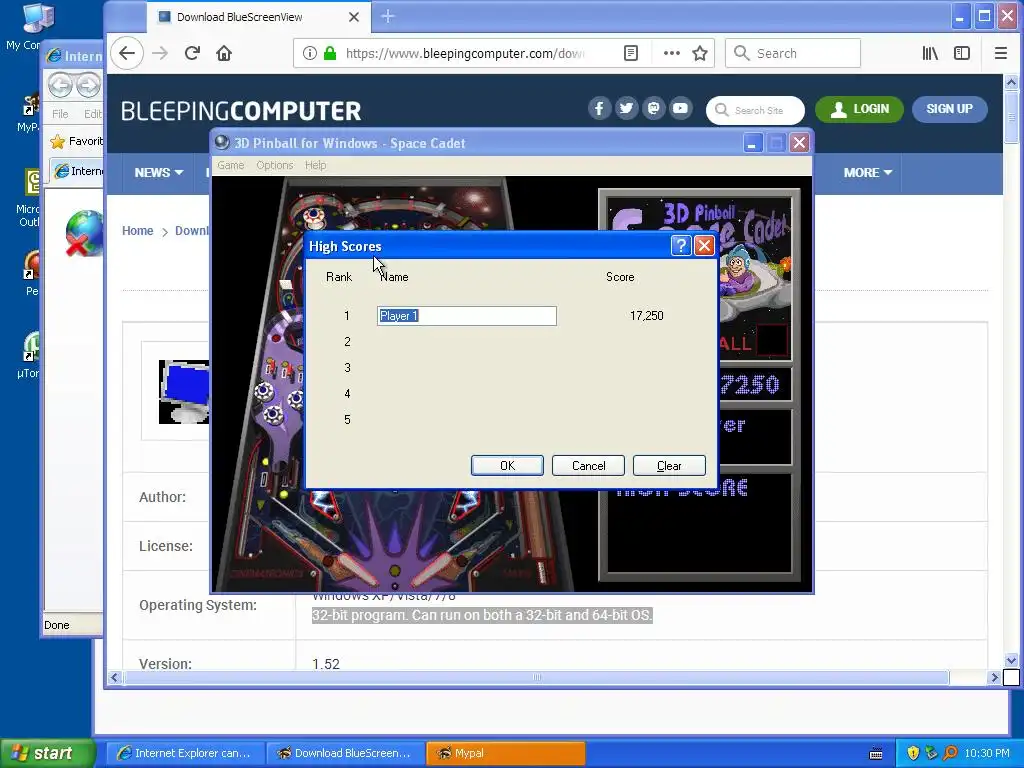Bookmark this page with star icon
Screen dimensions: 1024x768
pos(700,53)
